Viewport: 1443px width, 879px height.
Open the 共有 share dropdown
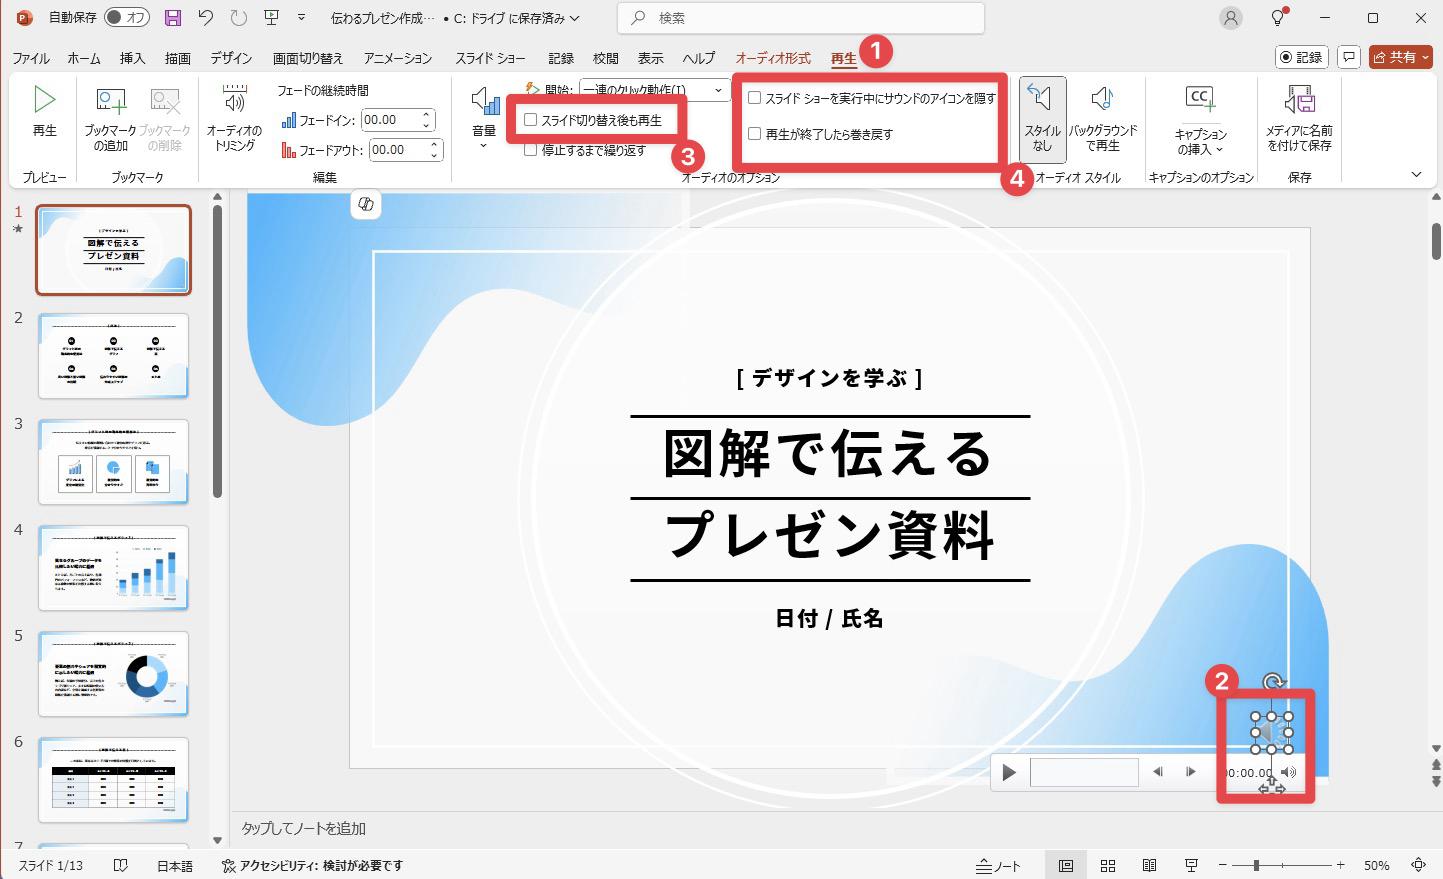1401,57
